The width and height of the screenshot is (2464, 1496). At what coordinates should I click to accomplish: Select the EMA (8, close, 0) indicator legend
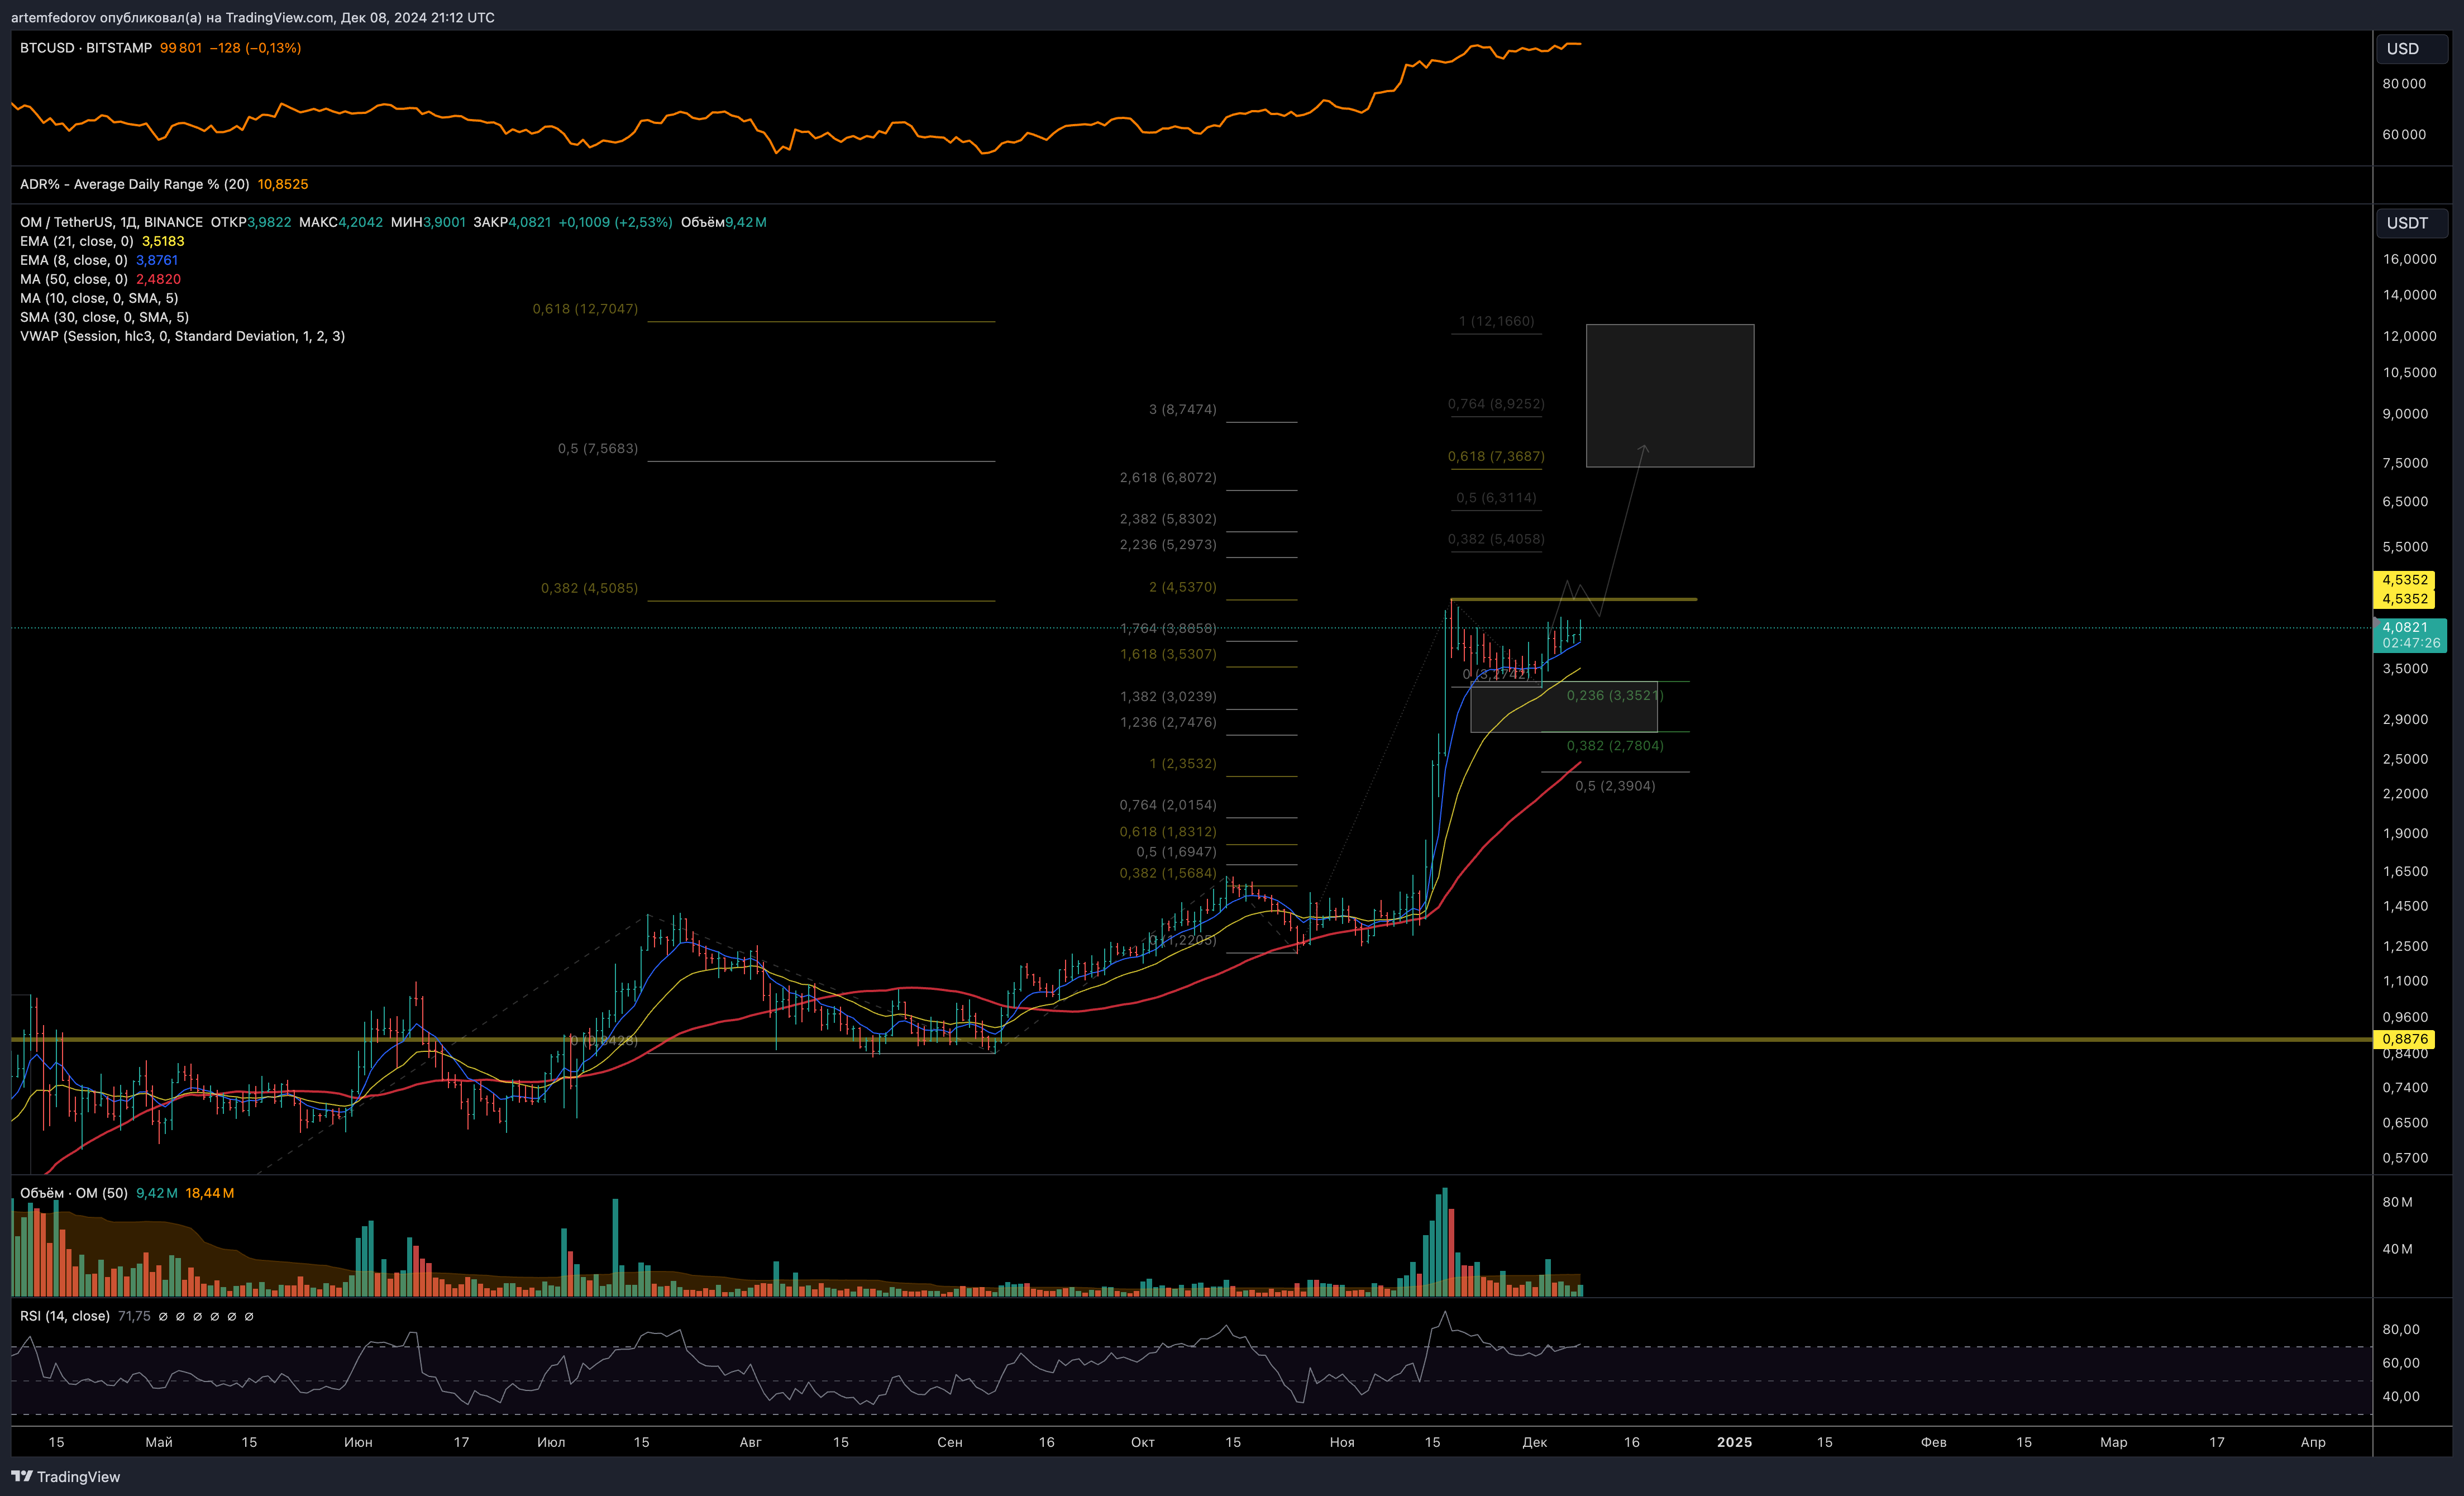click(73, 260)
